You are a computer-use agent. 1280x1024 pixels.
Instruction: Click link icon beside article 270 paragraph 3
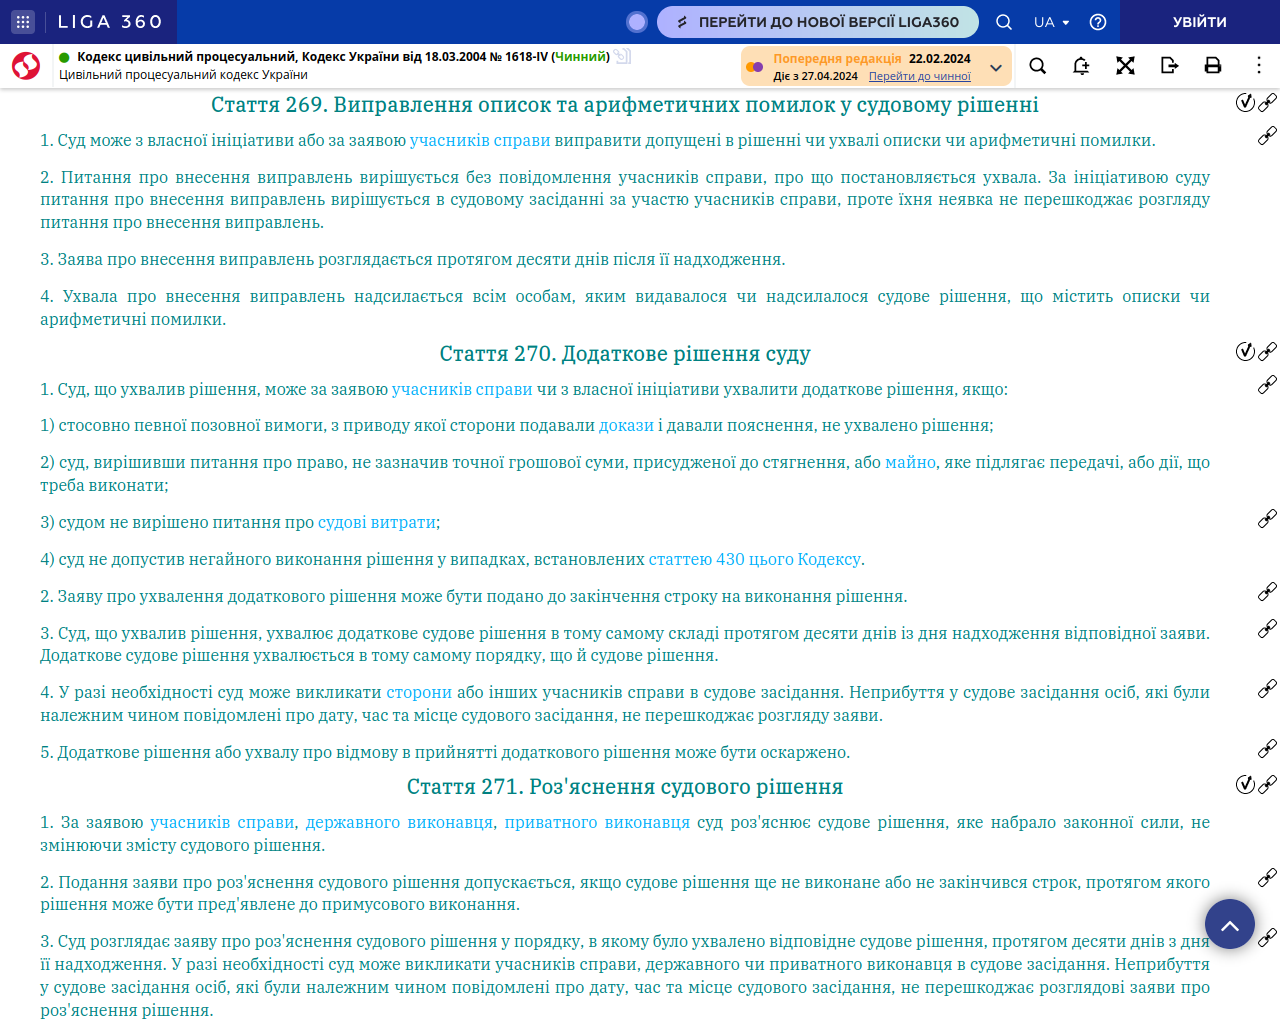[x=1267, y=628]
